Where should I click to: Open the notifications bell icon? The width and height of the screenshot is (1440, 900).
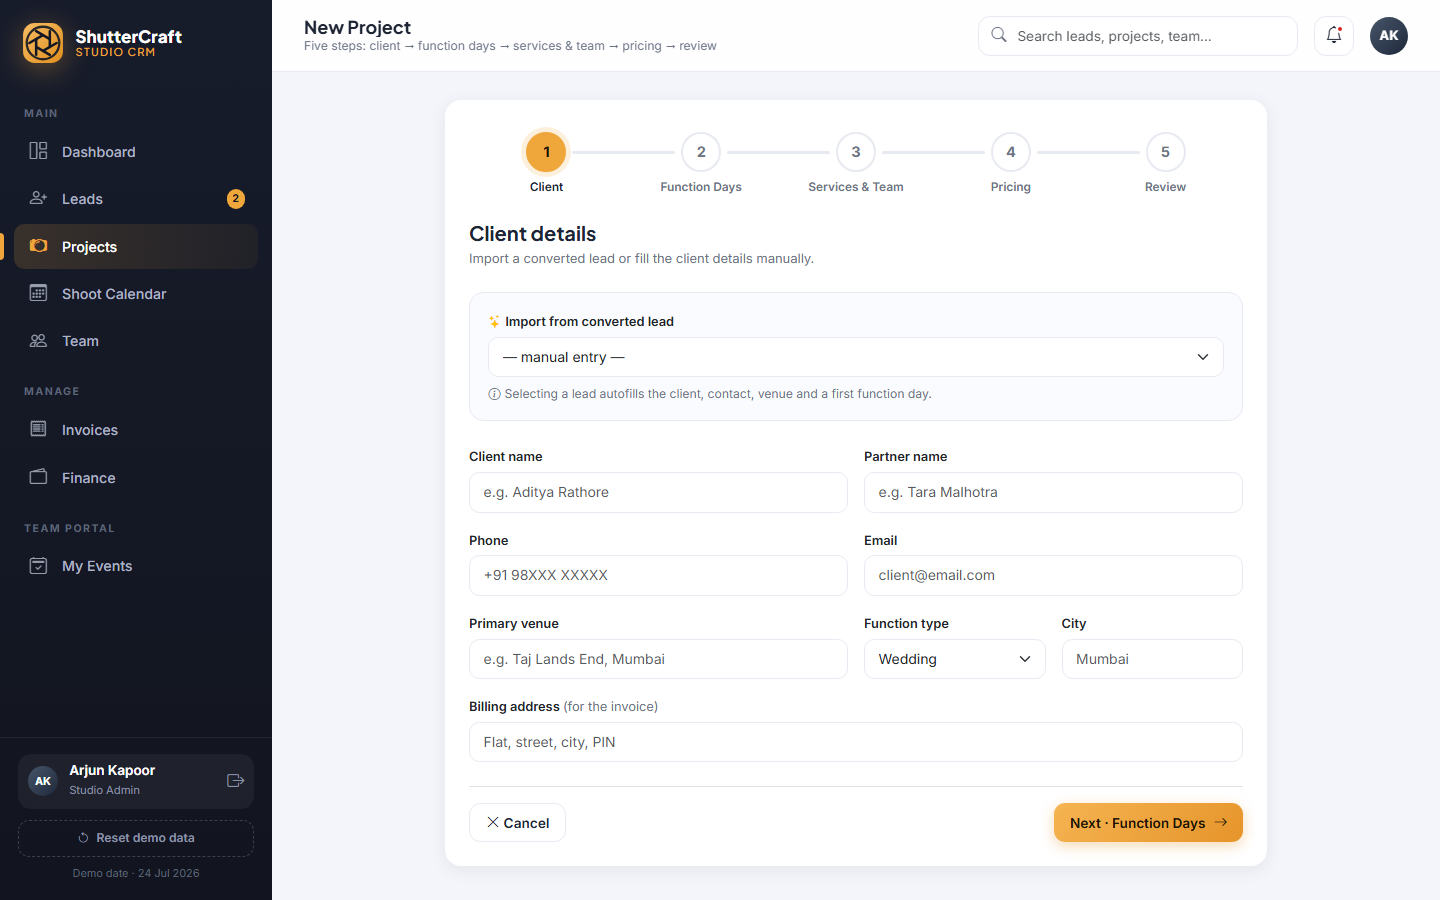pyautogui.click(x=1334, y=36)
